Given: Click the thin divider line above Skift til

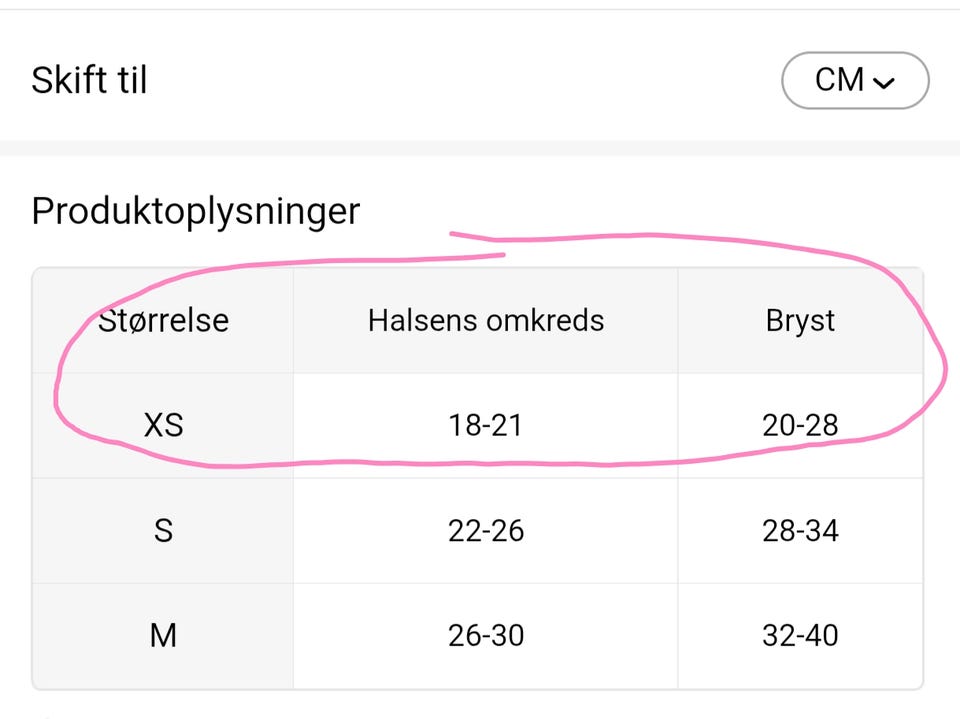Looking at the screenshot, I should point(480,9).
